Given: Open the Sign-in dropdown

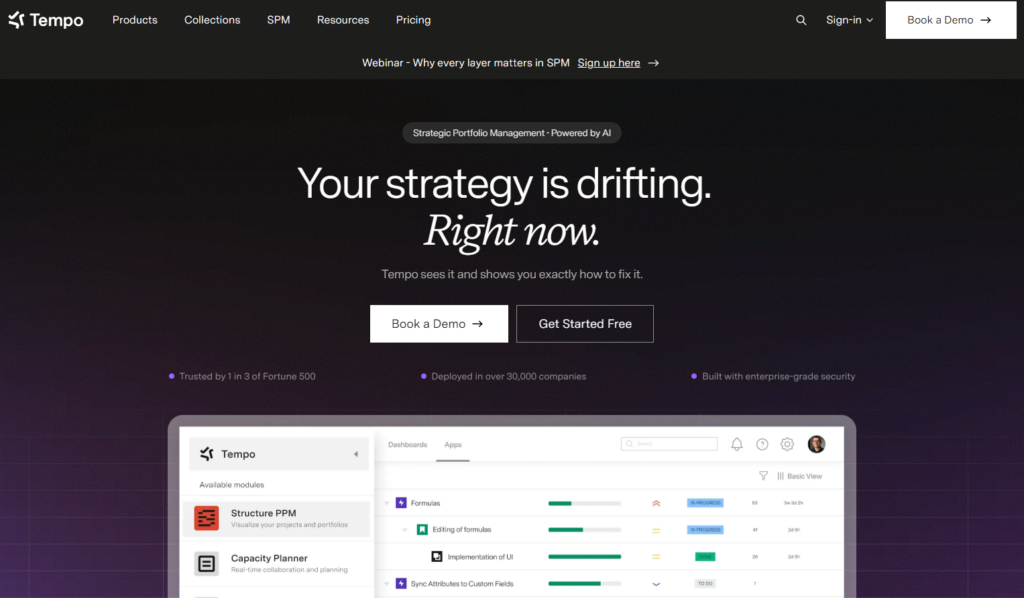Looking at the screenshot, I should [x=849, y=20].
